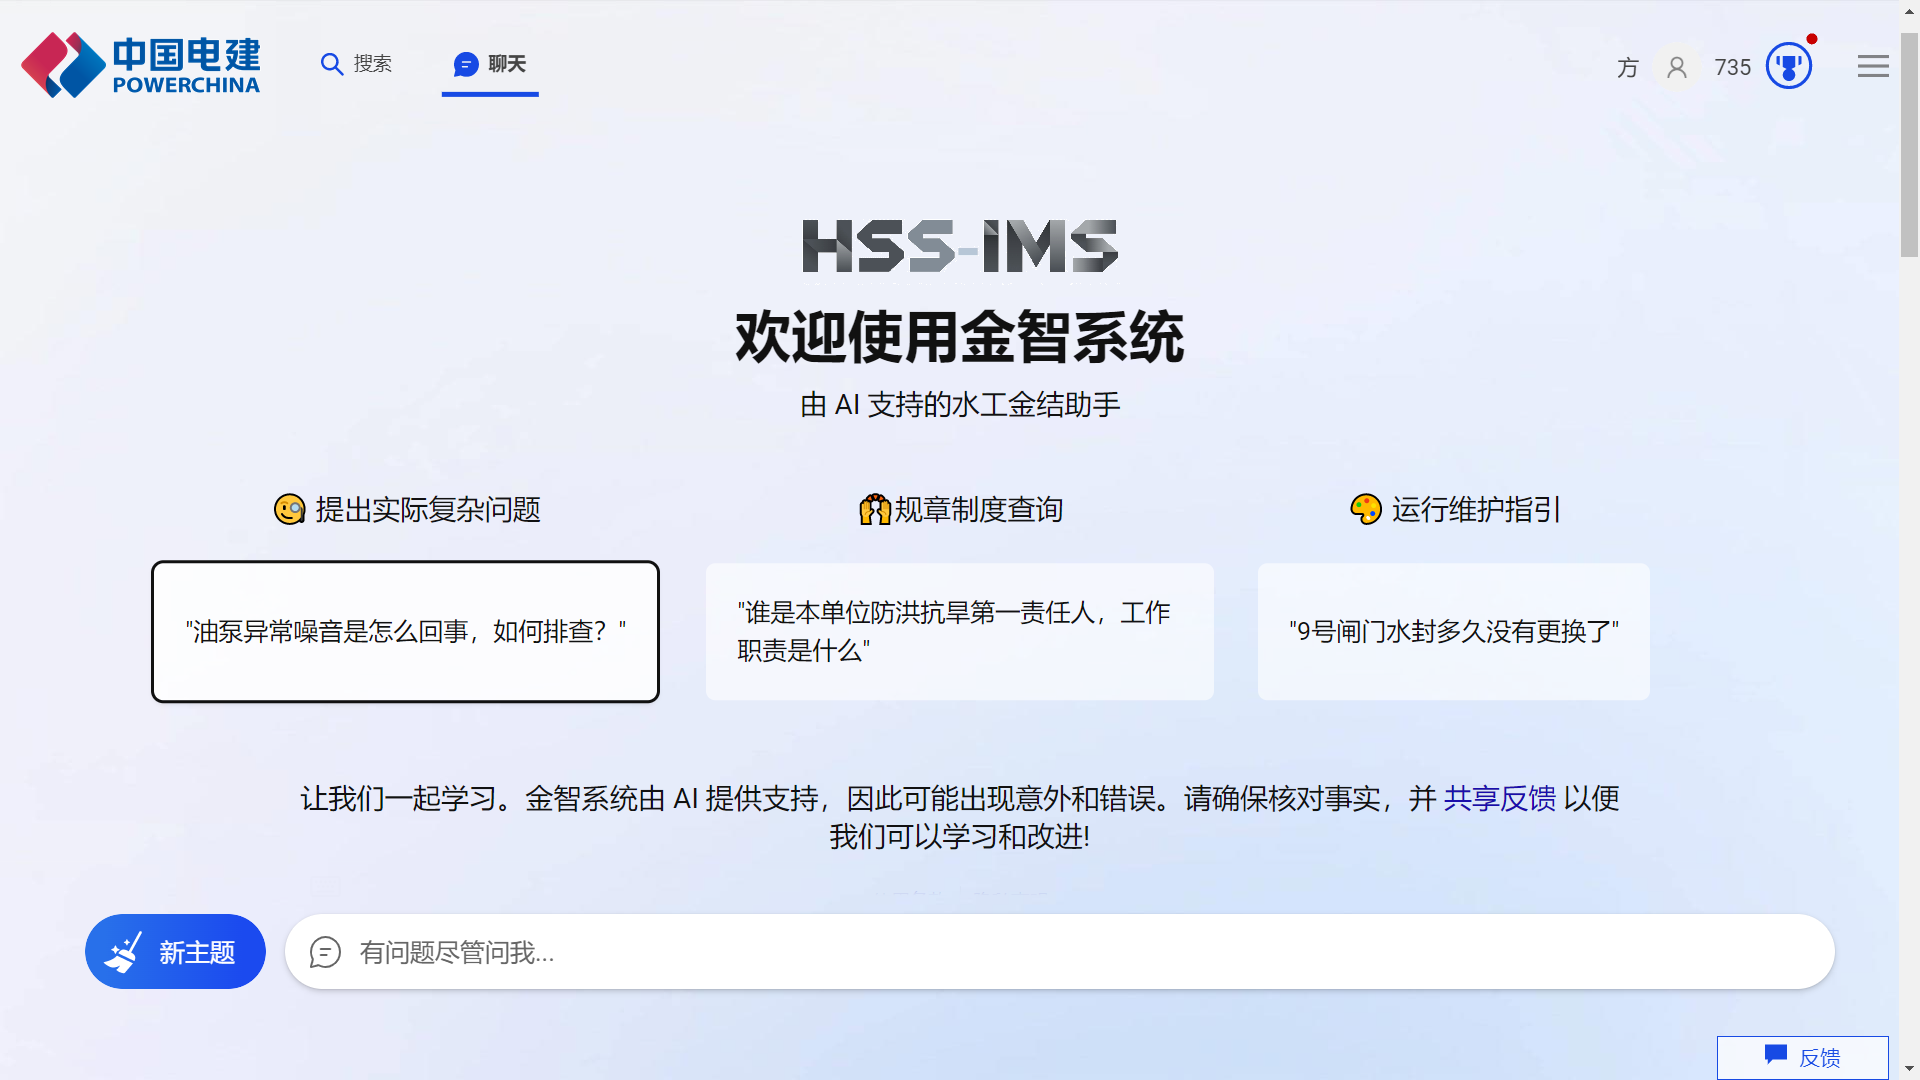Viewport: 1920px width, 1080px height.
Task: Select the gate 9 water seal question
Action: (1453, 631)
